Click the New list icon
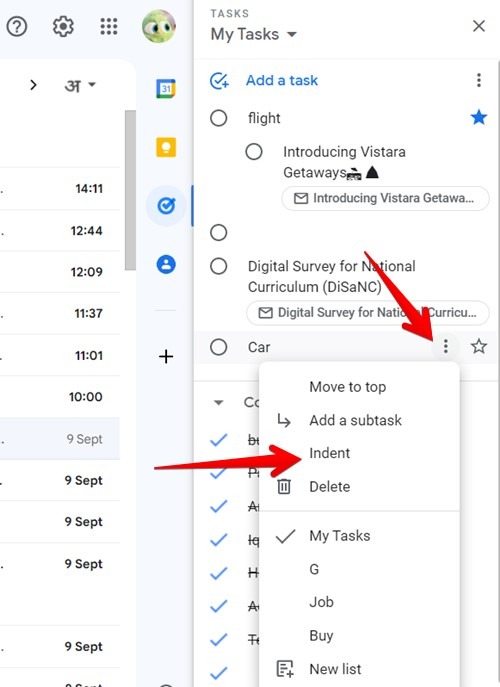 click(x=284, y=669)
